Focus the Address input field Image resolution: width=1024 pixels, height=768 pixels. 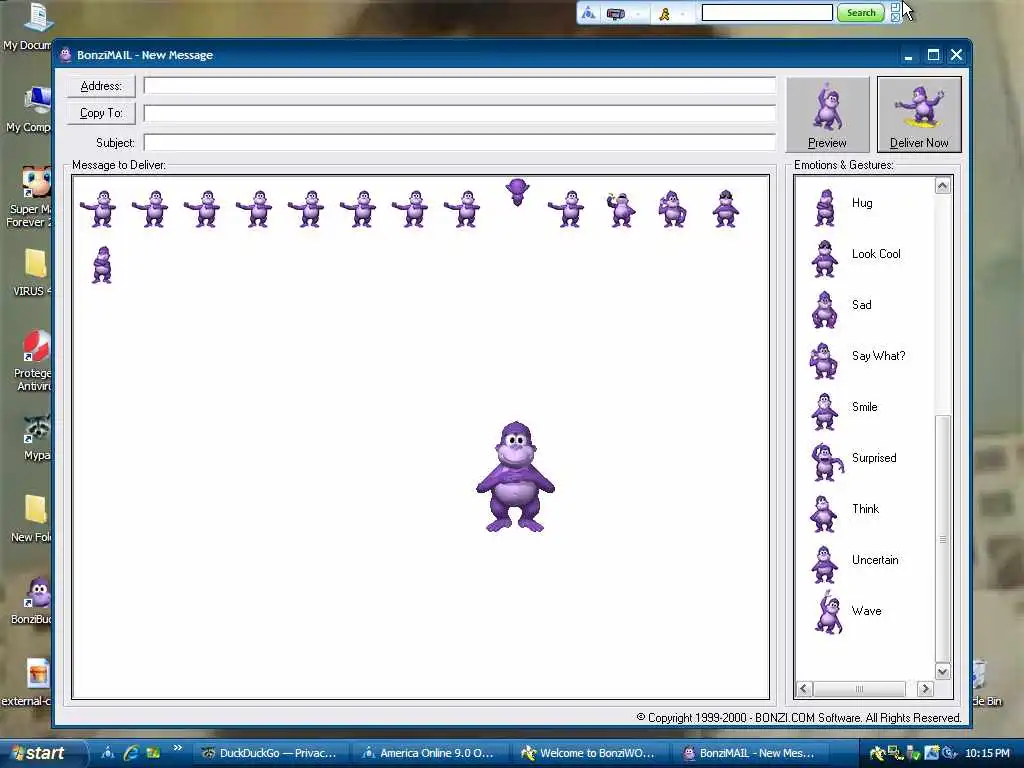tap(460, 86)
